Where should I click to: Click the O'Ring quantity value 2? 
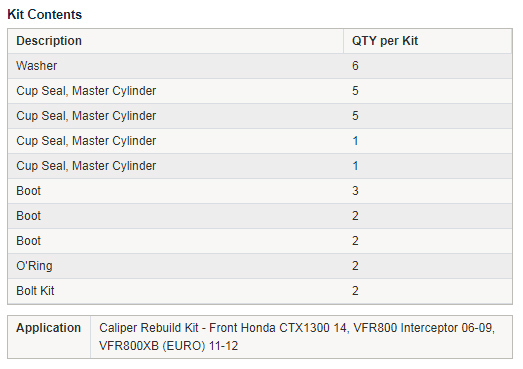coord(355,266)
